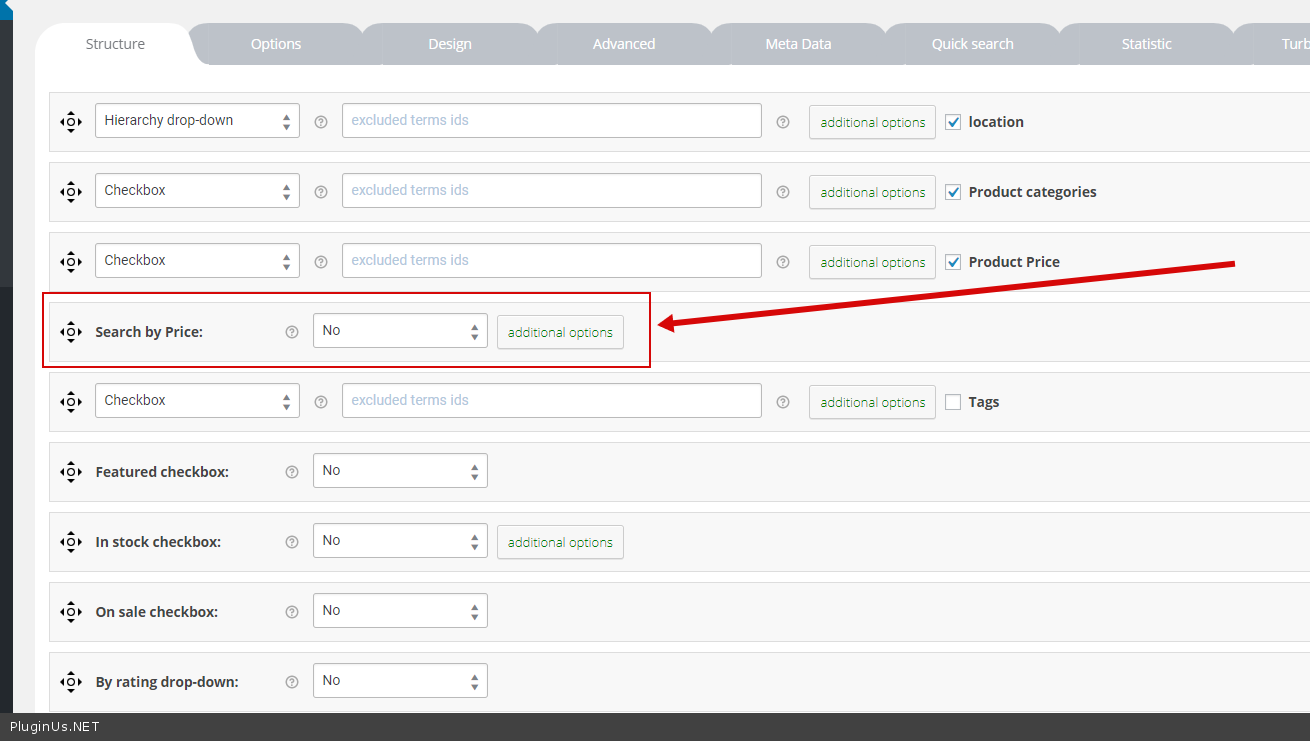Click drag handle beside Featured checkbox row

tap(70, 472)
